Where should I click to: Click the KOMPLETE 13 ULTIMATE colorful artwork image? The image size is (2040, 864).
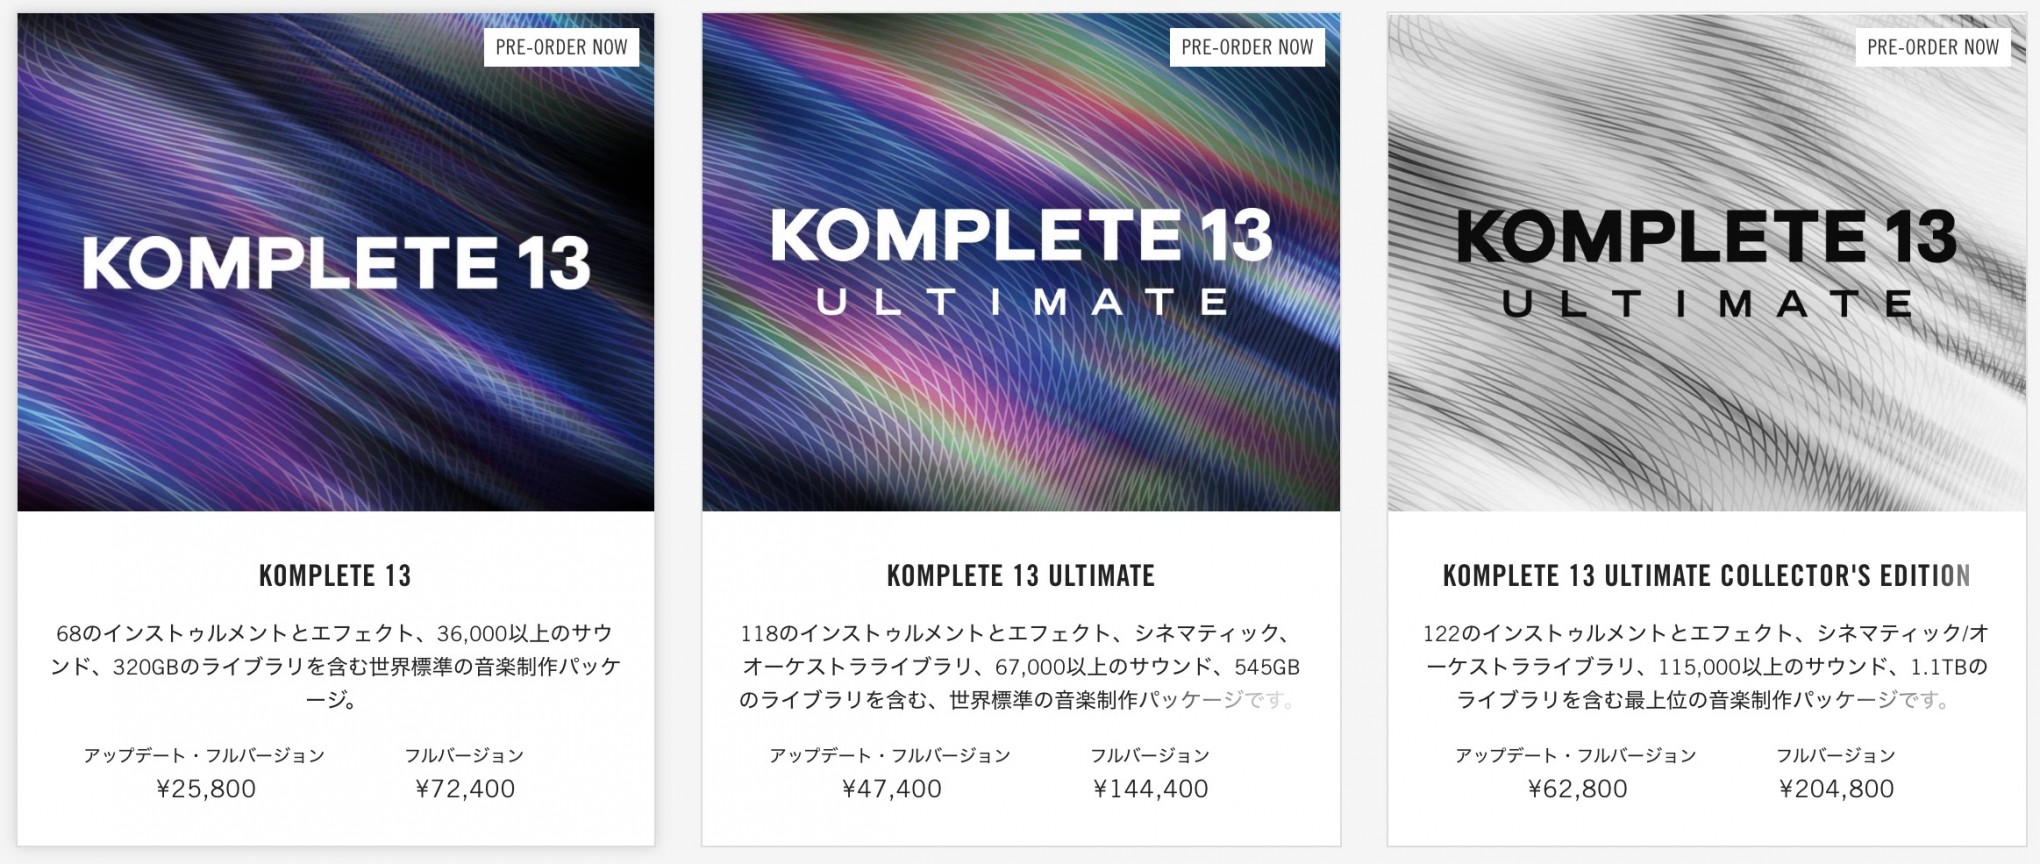point(1021,260)
